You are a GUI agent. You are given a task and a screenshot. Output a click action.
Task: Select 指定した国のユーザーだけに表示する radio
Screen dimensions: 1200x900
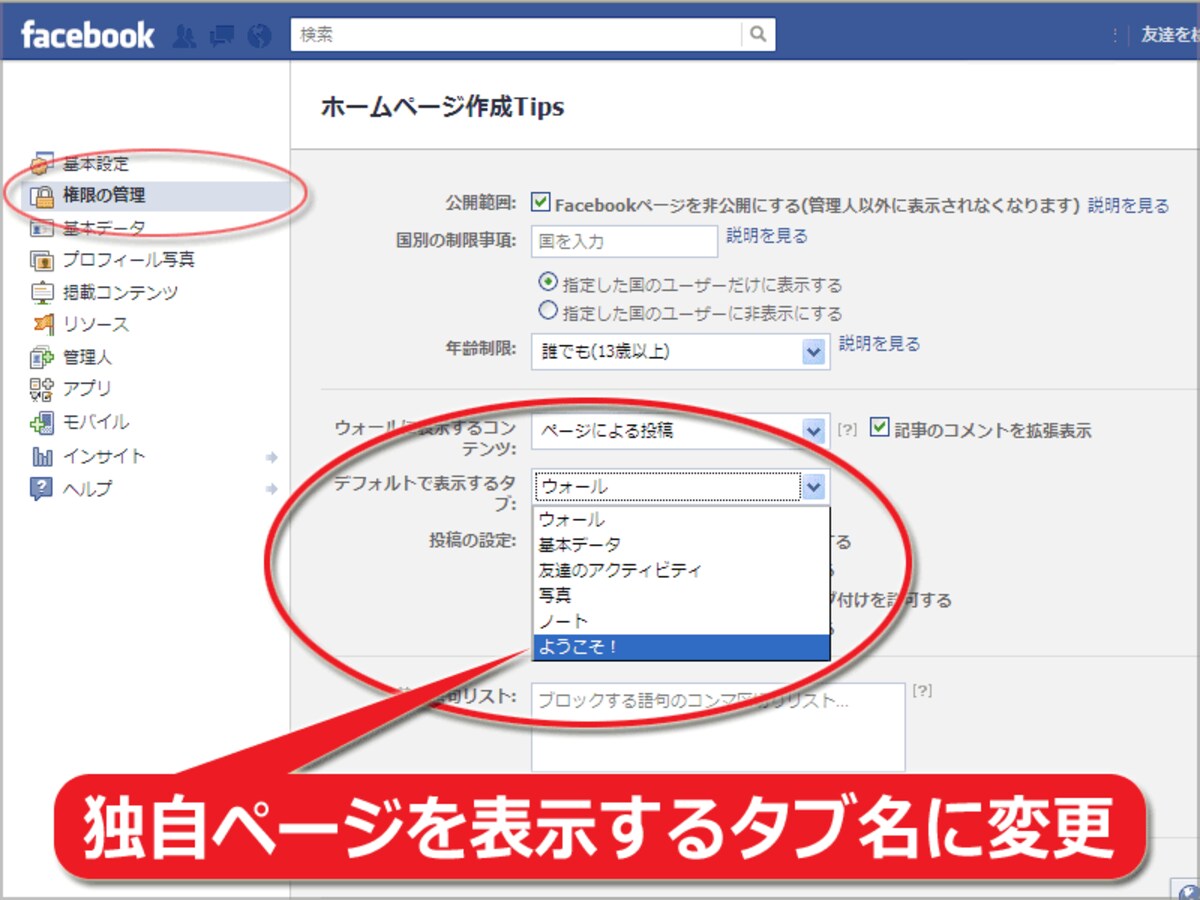[x=548, y=282]
